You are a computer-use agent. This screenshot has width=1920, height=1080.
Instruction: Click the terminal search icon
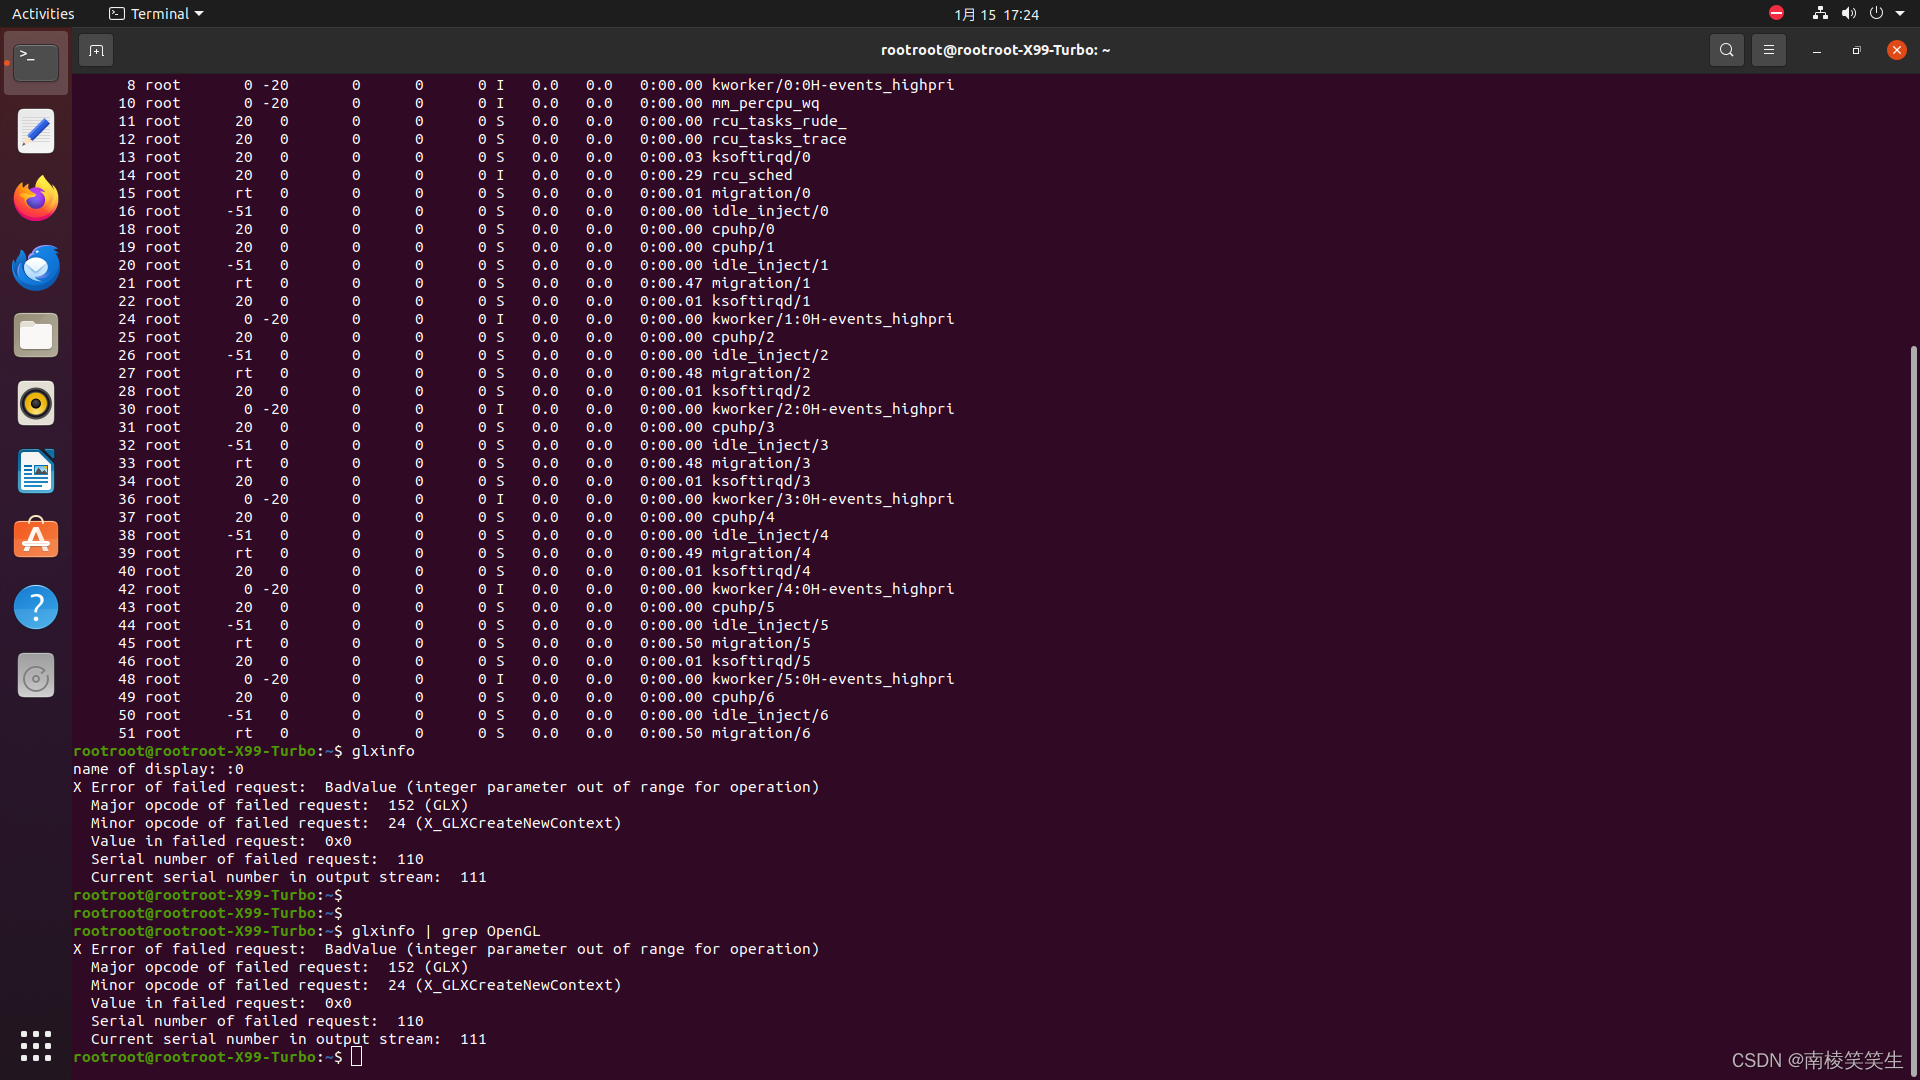tap(1726, 50)
